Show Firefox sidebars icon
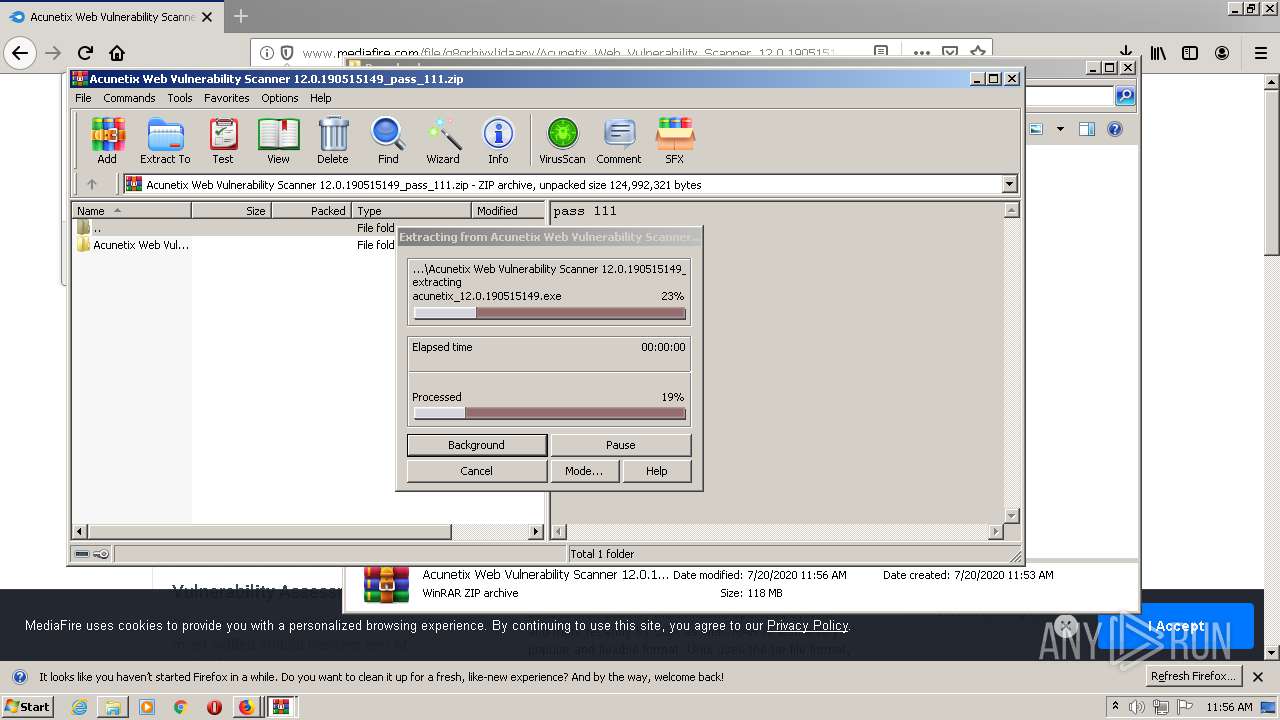The image size is (1280, 720). [x=1190, y=53]
